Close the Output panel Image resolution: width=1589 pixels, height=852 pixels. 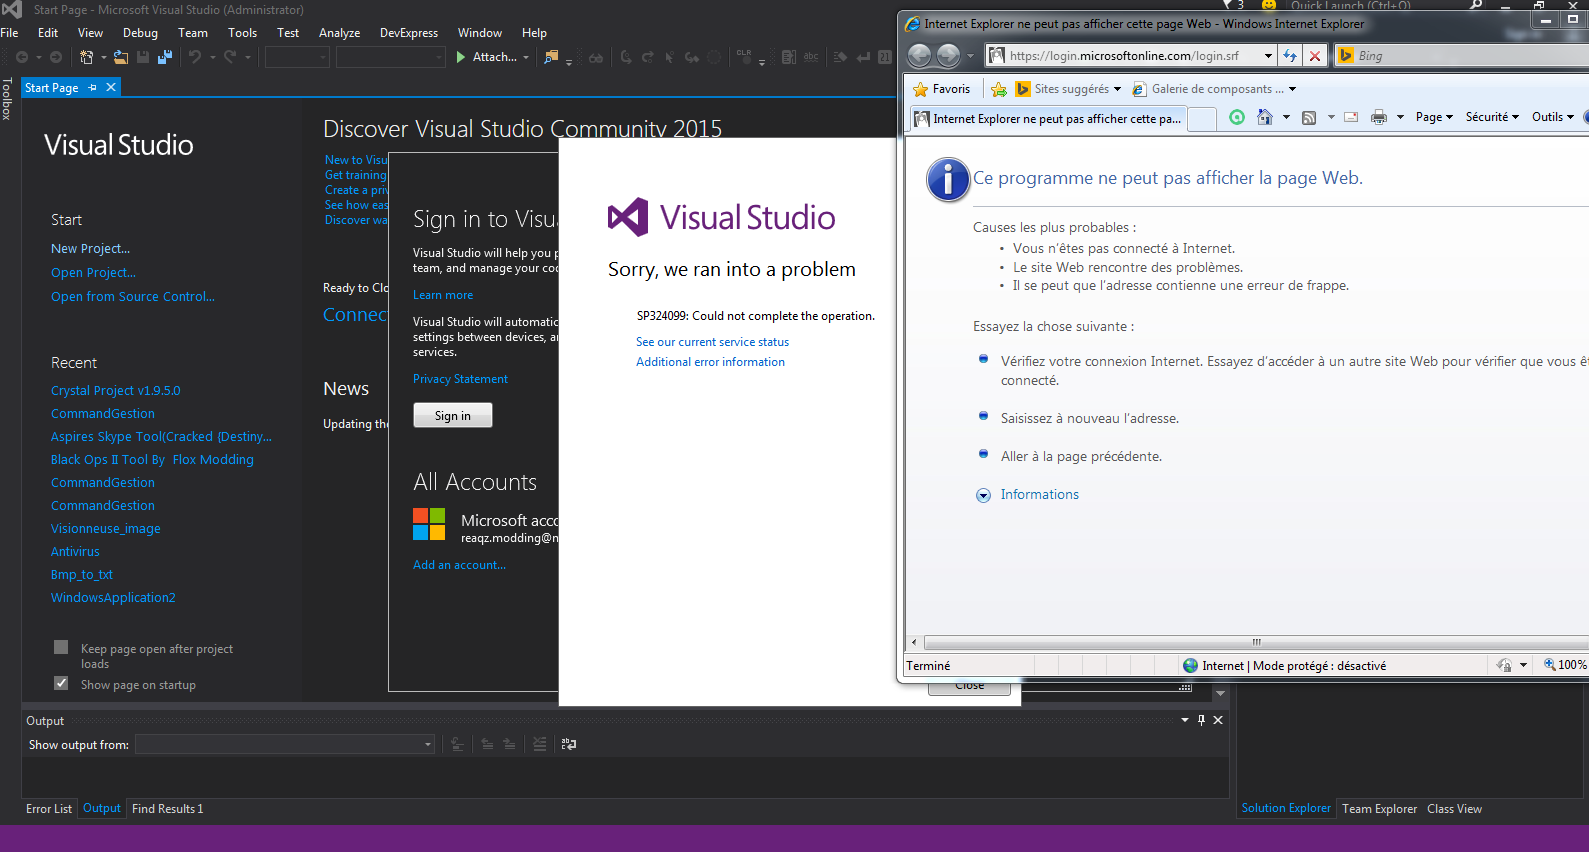click(1218, 720)
